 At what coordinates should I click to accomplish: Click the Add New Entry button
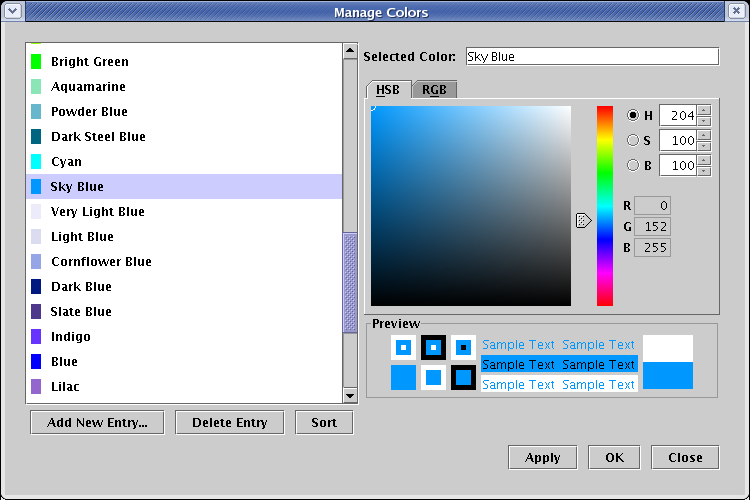tap(98, 423)
